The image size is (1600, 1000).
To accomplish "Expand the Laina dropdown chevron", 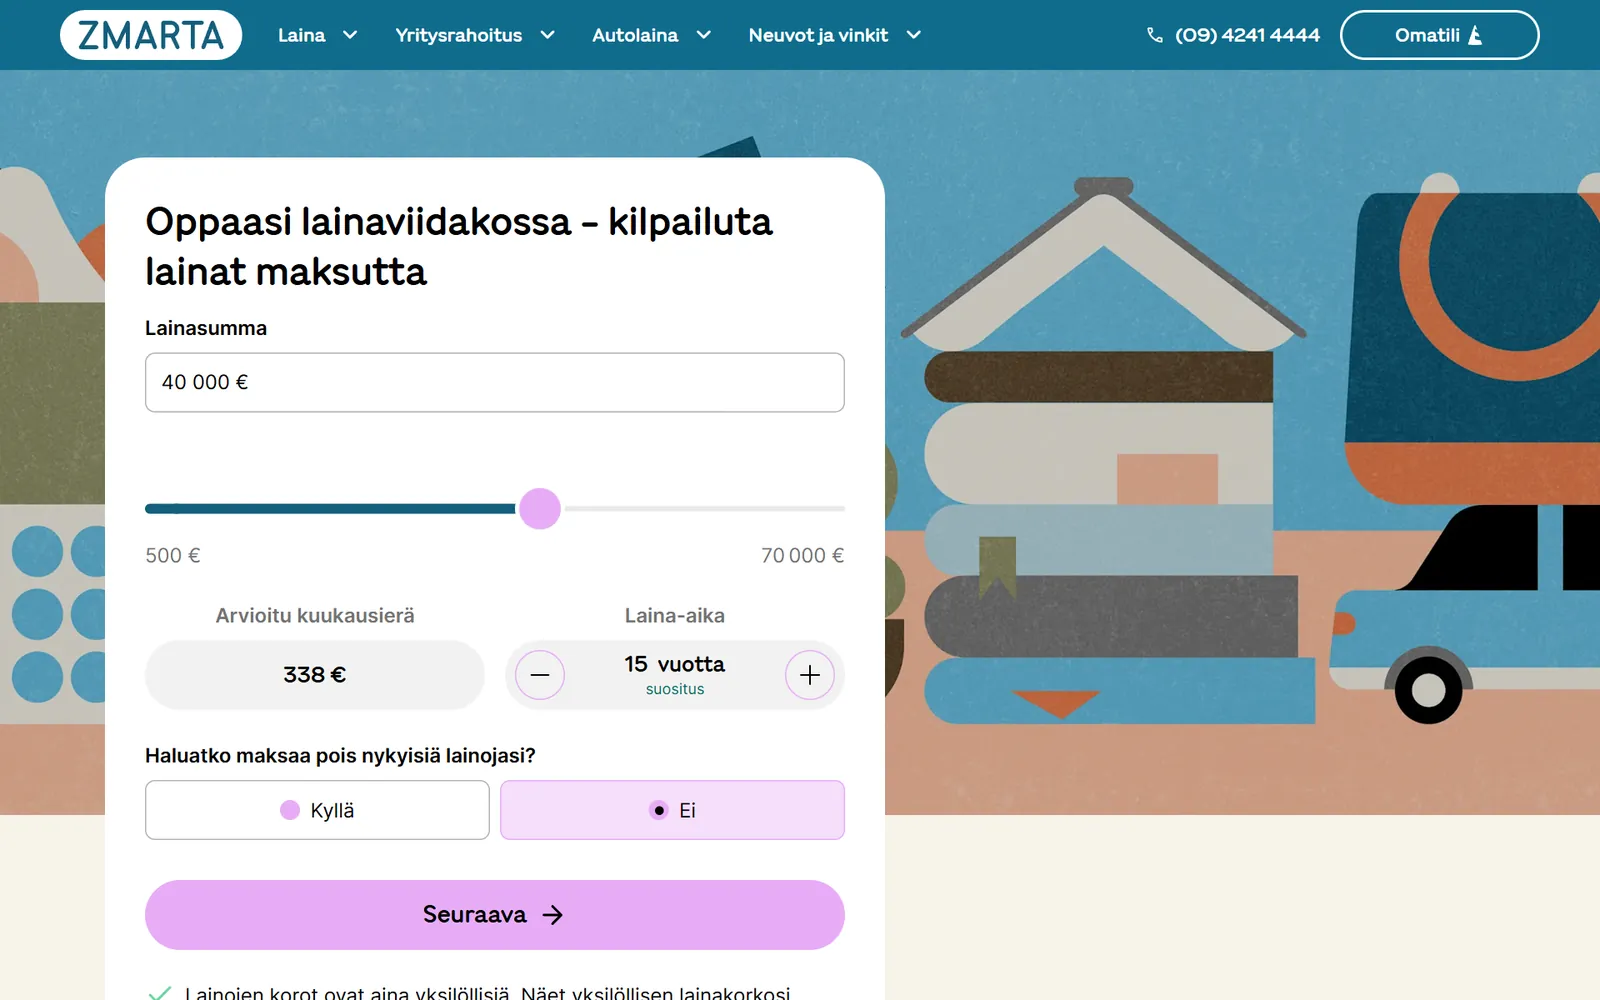I will pyautogui.click(x=350, y=35).
